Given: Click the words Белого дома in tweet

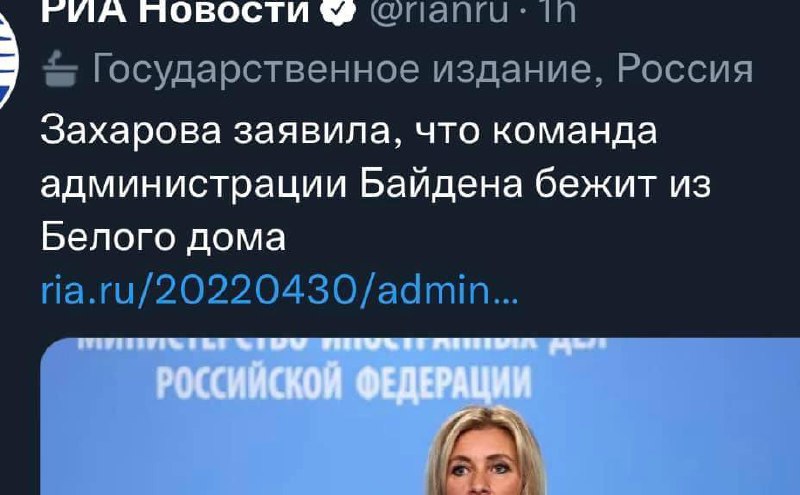Looking at the screenshot, I should click(163, 237).
